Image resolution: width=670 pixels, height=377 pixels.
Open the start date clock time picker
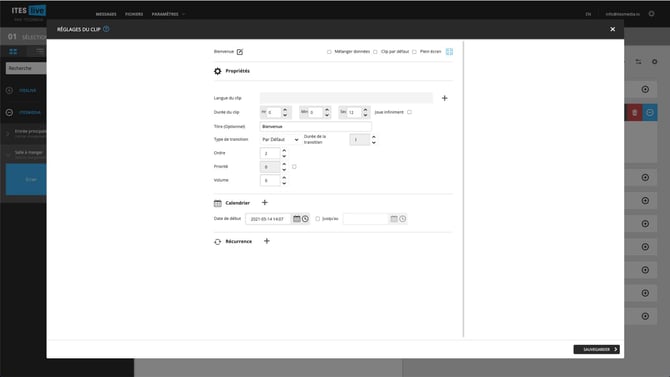pos(305,219)
